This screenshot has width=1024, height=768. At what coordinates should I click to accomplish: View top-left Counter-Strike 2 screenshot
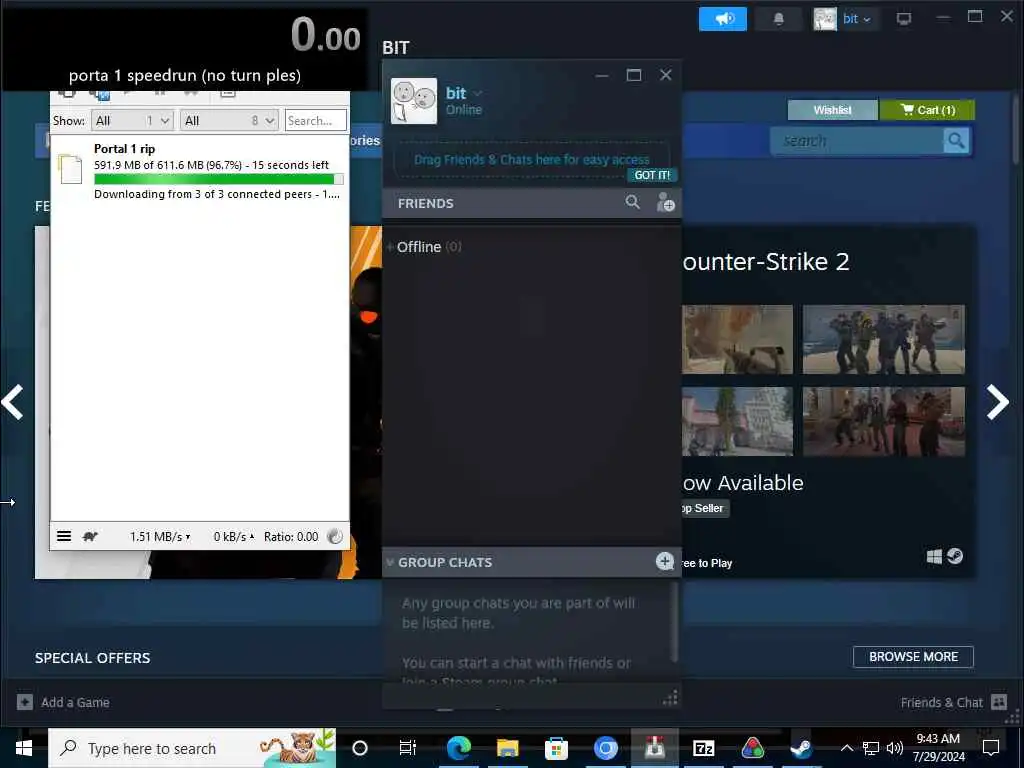737,340
